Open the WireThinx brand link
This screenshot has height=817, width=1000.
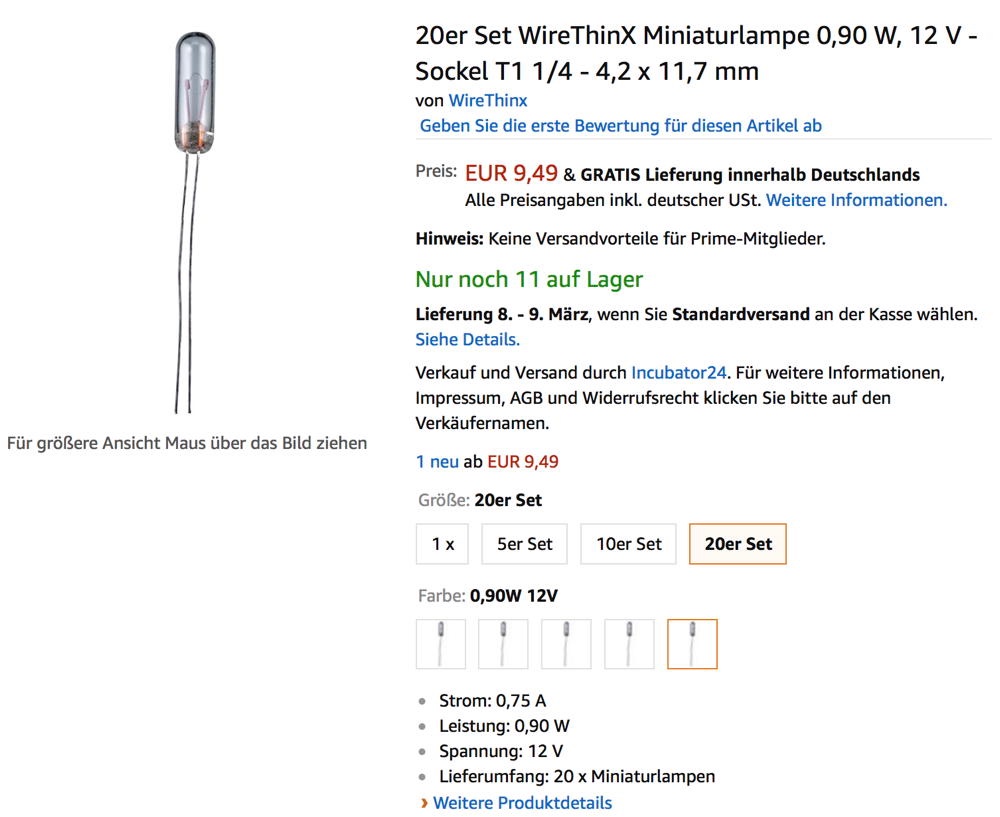click(488, 100)
